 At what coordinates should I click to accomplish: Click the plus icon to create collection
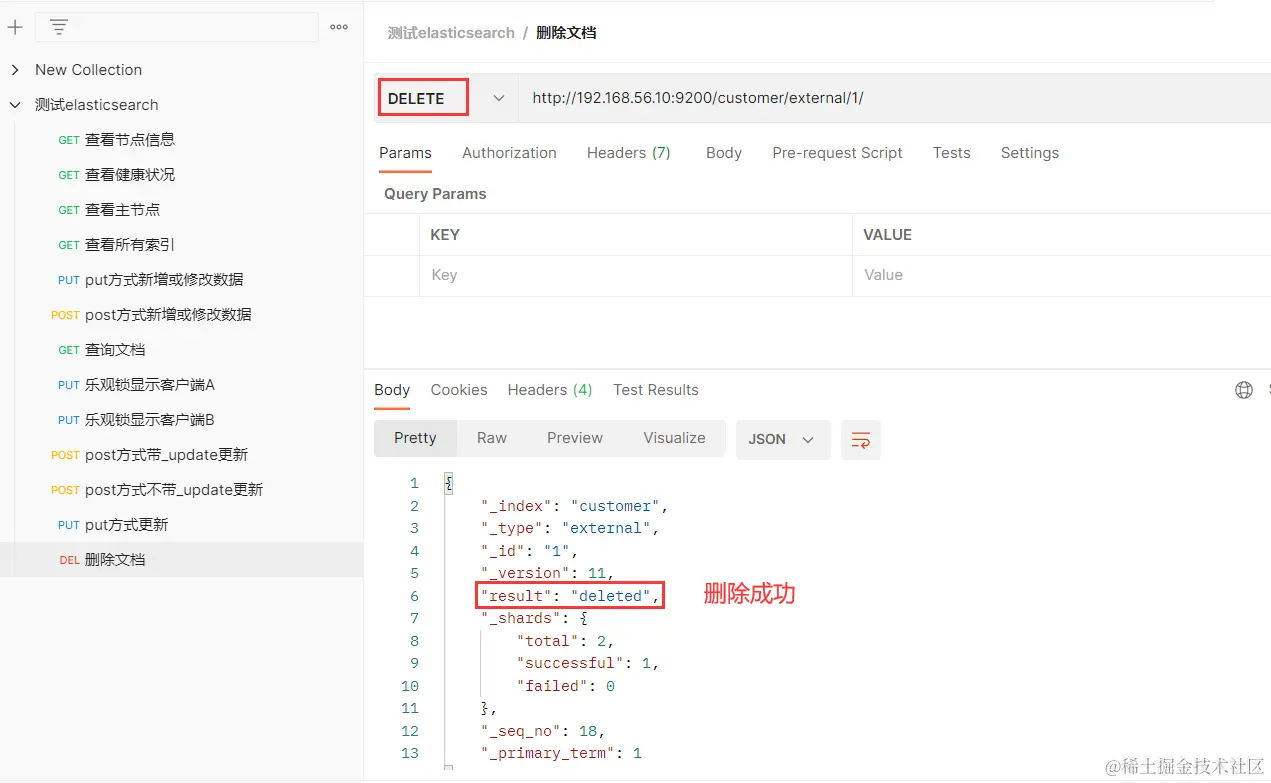[15, 27]
